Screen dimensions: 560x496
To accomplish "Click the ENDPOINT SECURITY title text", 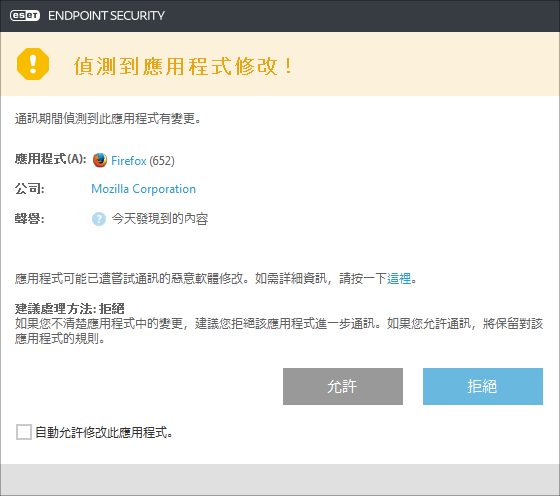I will pyautogui.click(x=106, y=16).
